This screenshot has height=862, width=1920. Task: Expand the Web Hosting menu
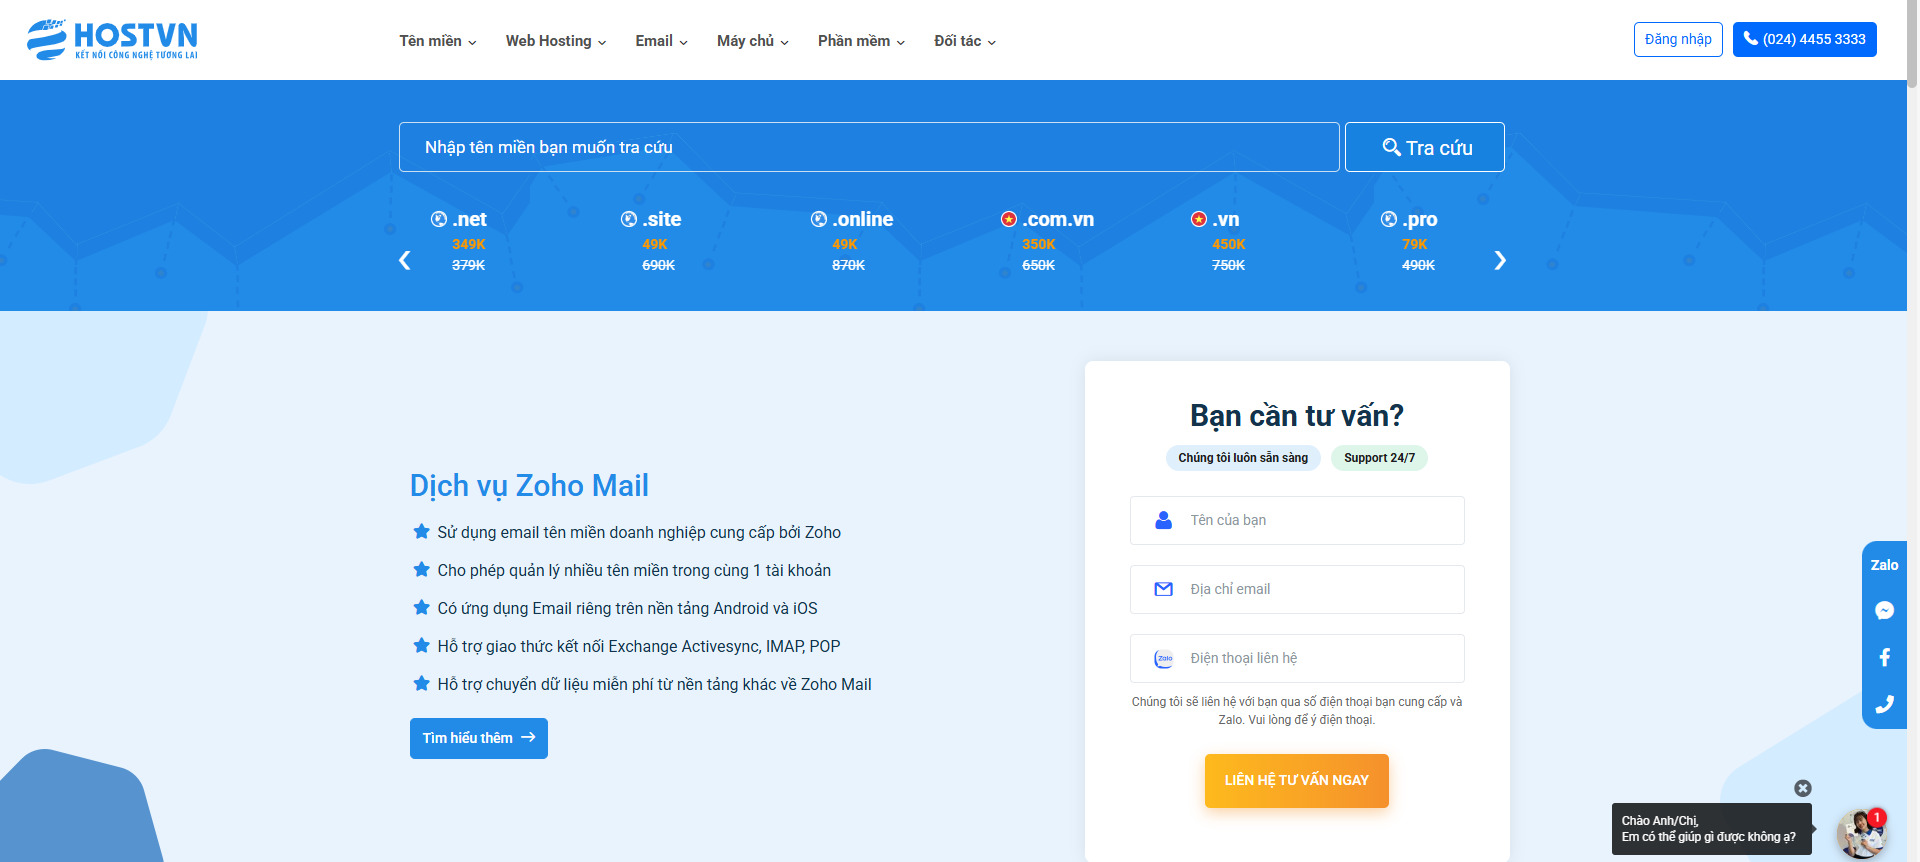556,41
